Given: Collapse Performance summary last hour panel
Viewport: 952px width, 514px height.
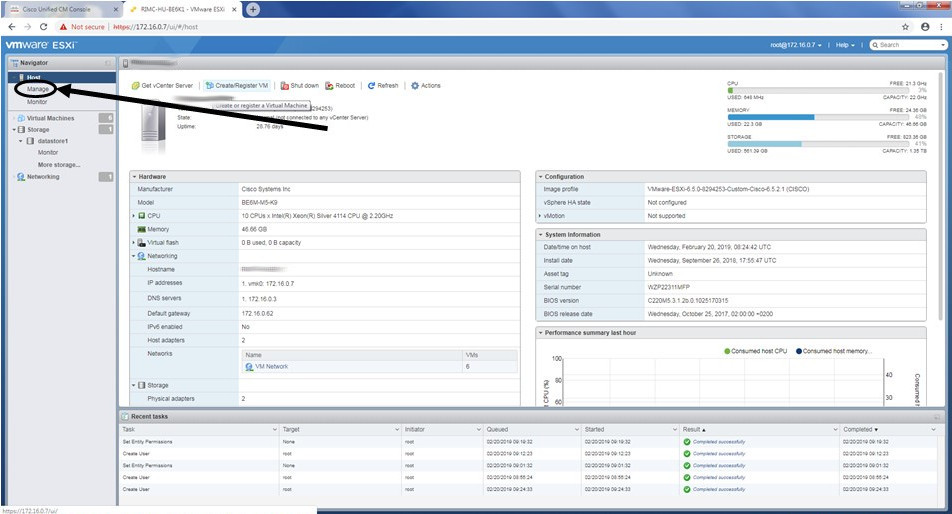Looking at the screenshot, I should 540,333.
